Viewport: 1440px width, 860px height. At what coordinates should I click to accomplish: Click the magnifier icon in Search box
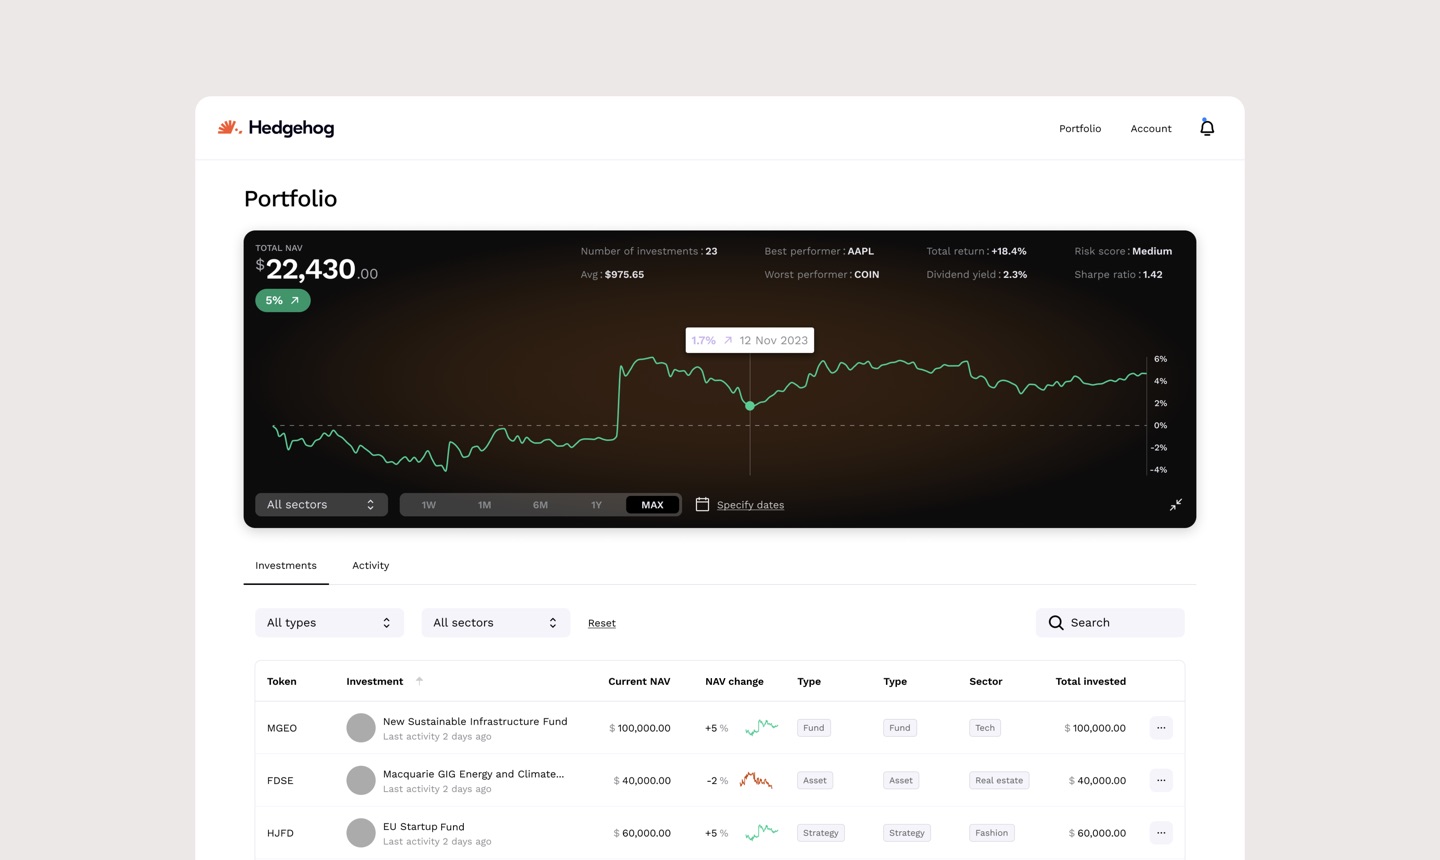click(x=1056, y=623)
